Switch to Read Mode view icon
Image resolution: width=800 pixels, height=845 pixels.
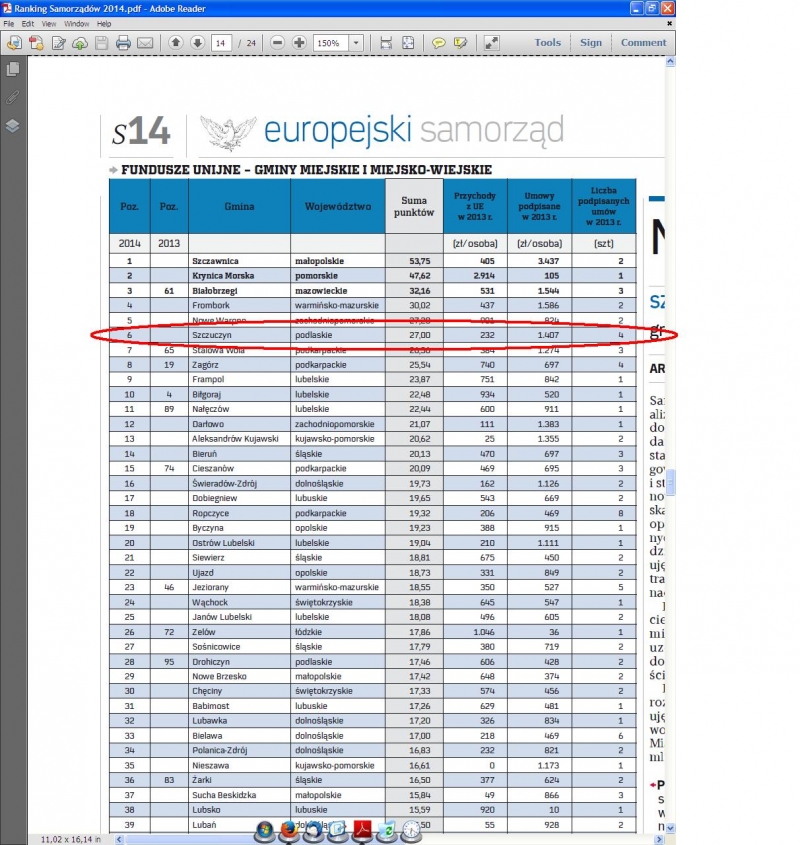[x=491, y=43]
